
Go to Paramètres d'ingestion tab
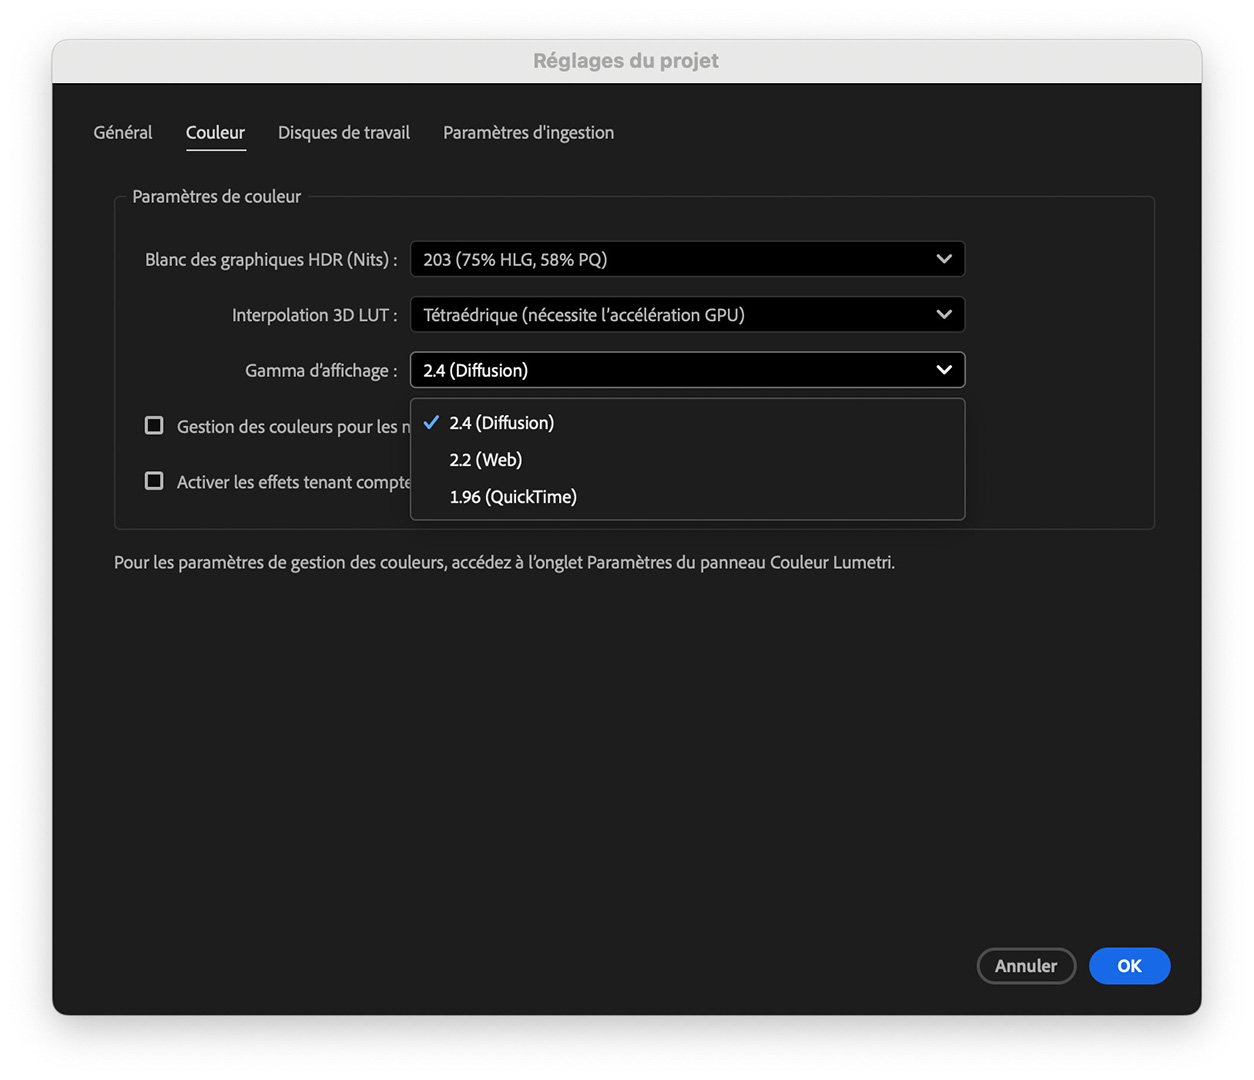(528, 133)
